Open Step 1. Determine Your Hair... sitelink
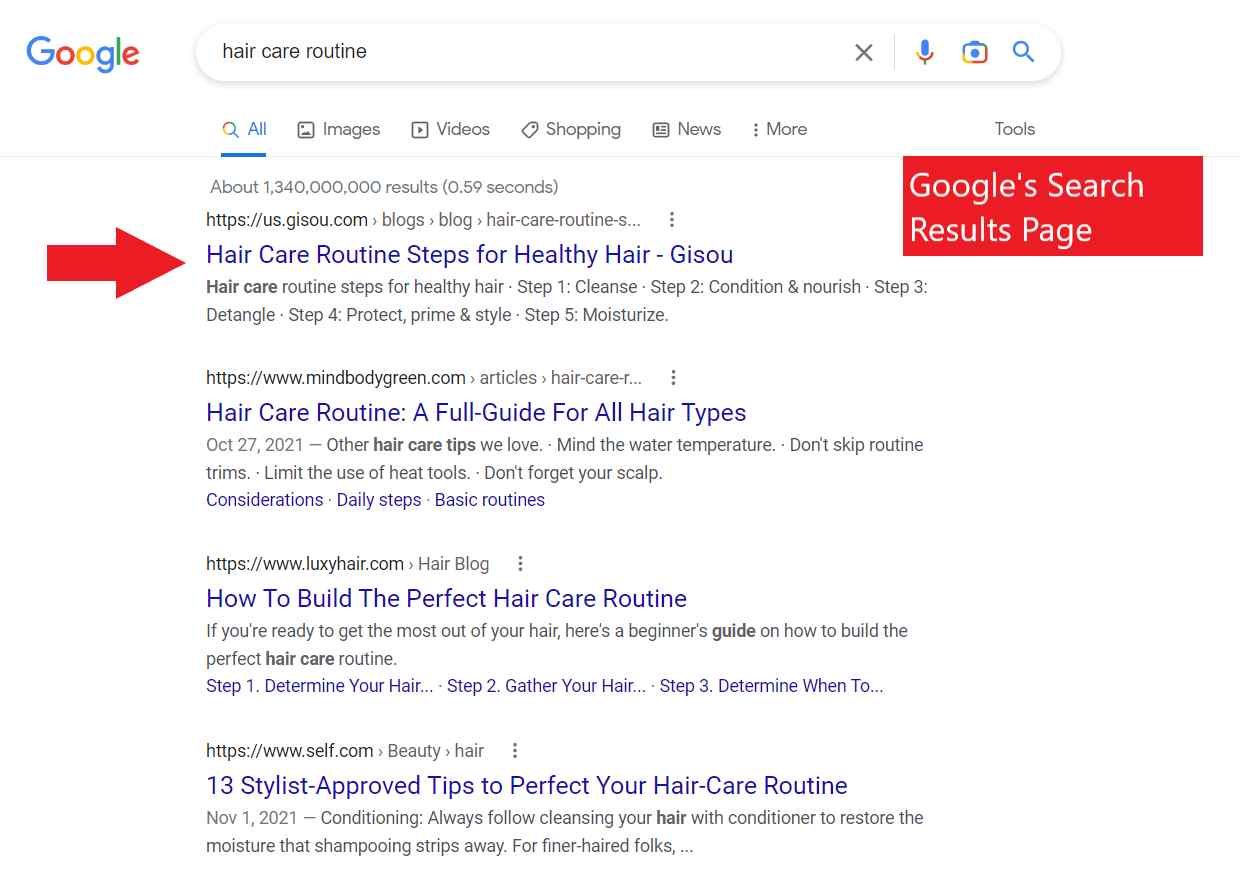The height and width of the screenshot is (887, 1240). (320, 686)
